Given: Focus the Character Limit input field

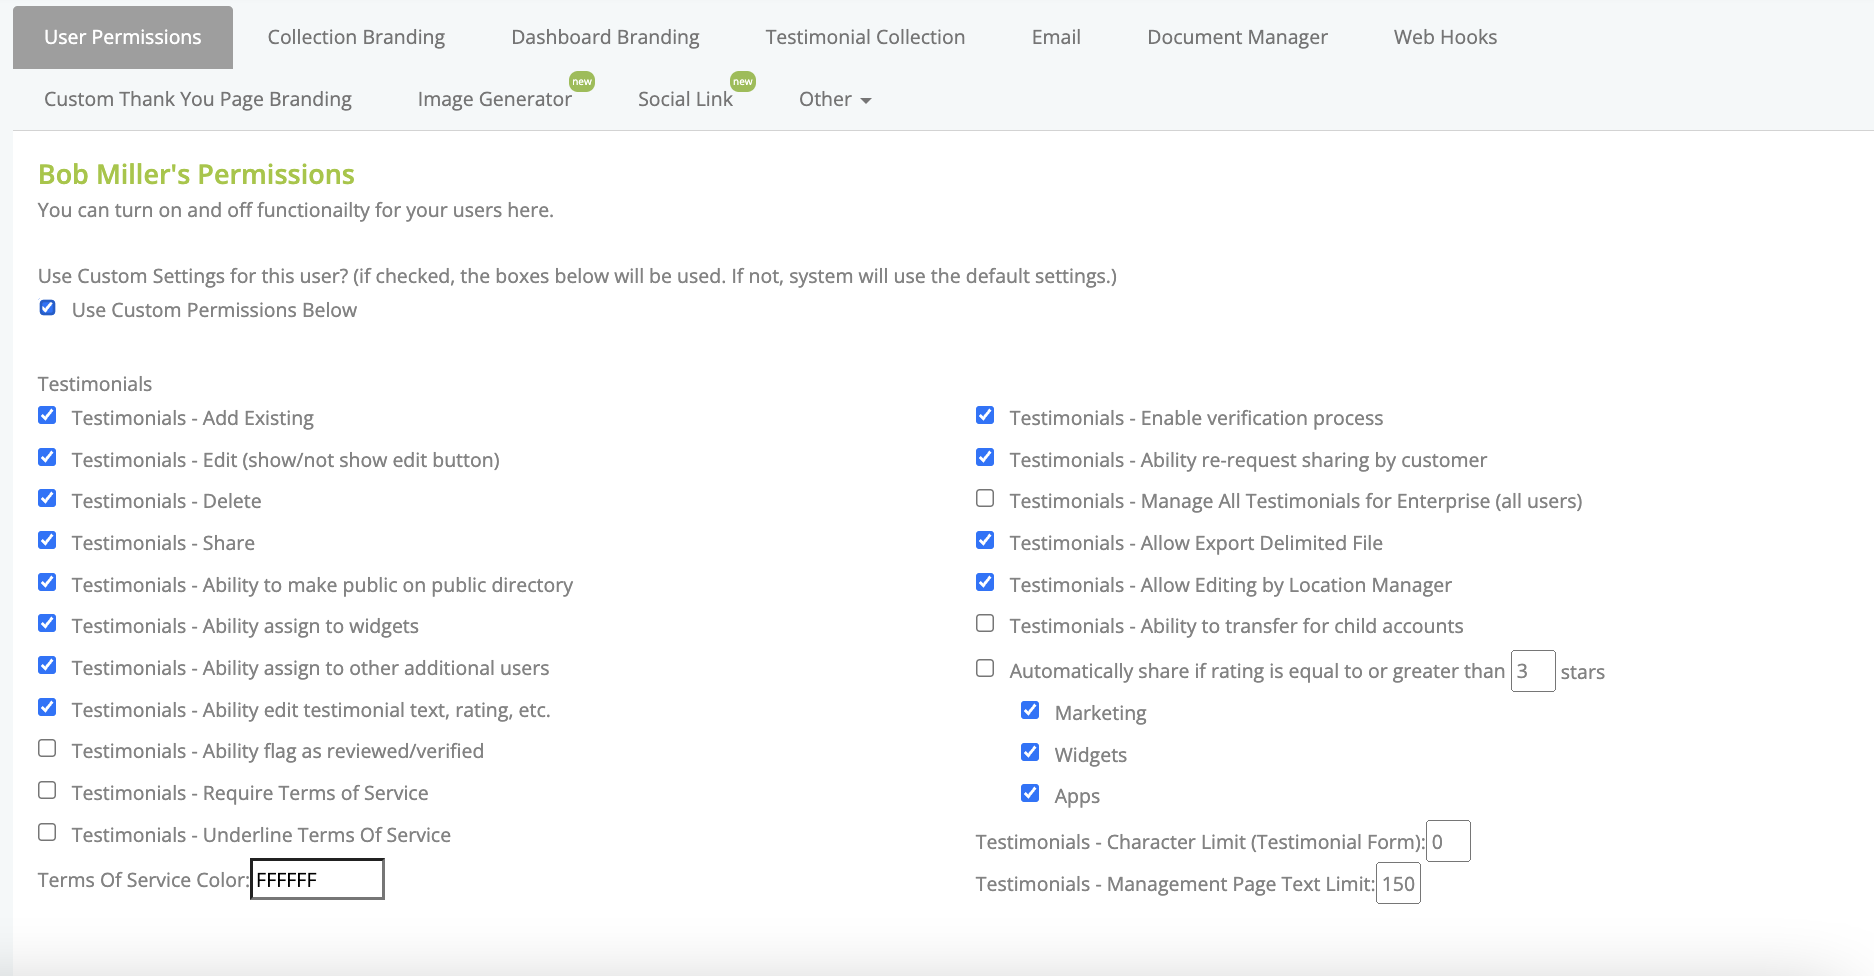Looking at the screenshot, I should [1448, 841].
